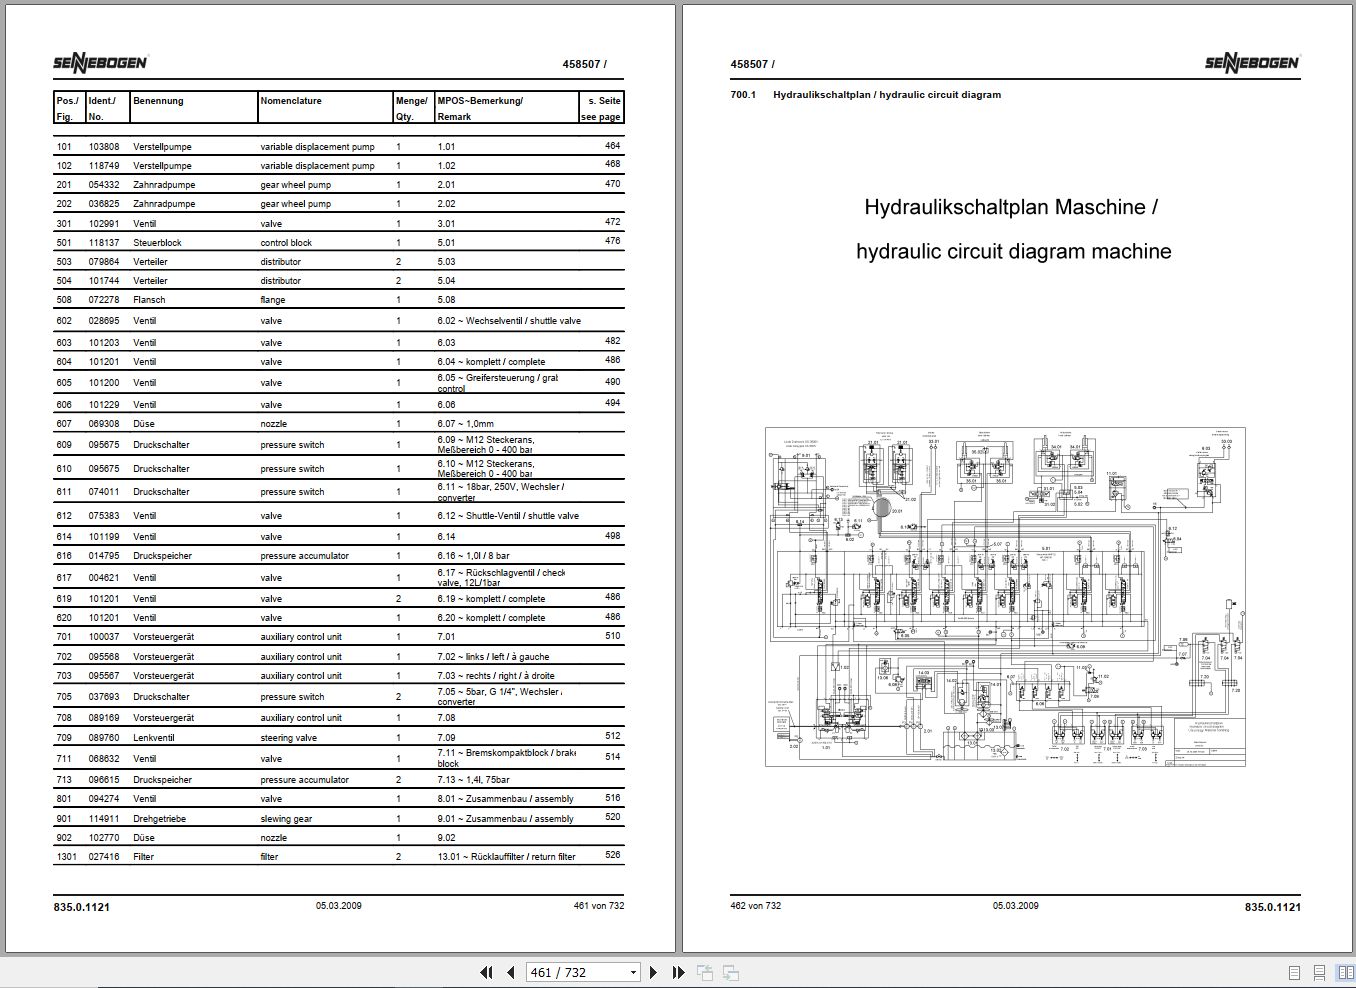The image size is (1356, 988).
Task: Click page reference 526
Action: click(x=613, y=855)
